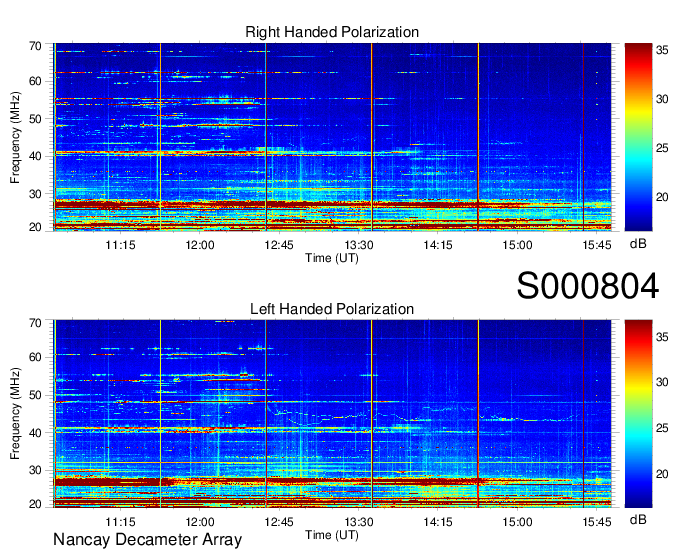This screenshot has height=552, width=680.
Task: Click the 50 MHz label on the top plot
Action: pos(35,119)
